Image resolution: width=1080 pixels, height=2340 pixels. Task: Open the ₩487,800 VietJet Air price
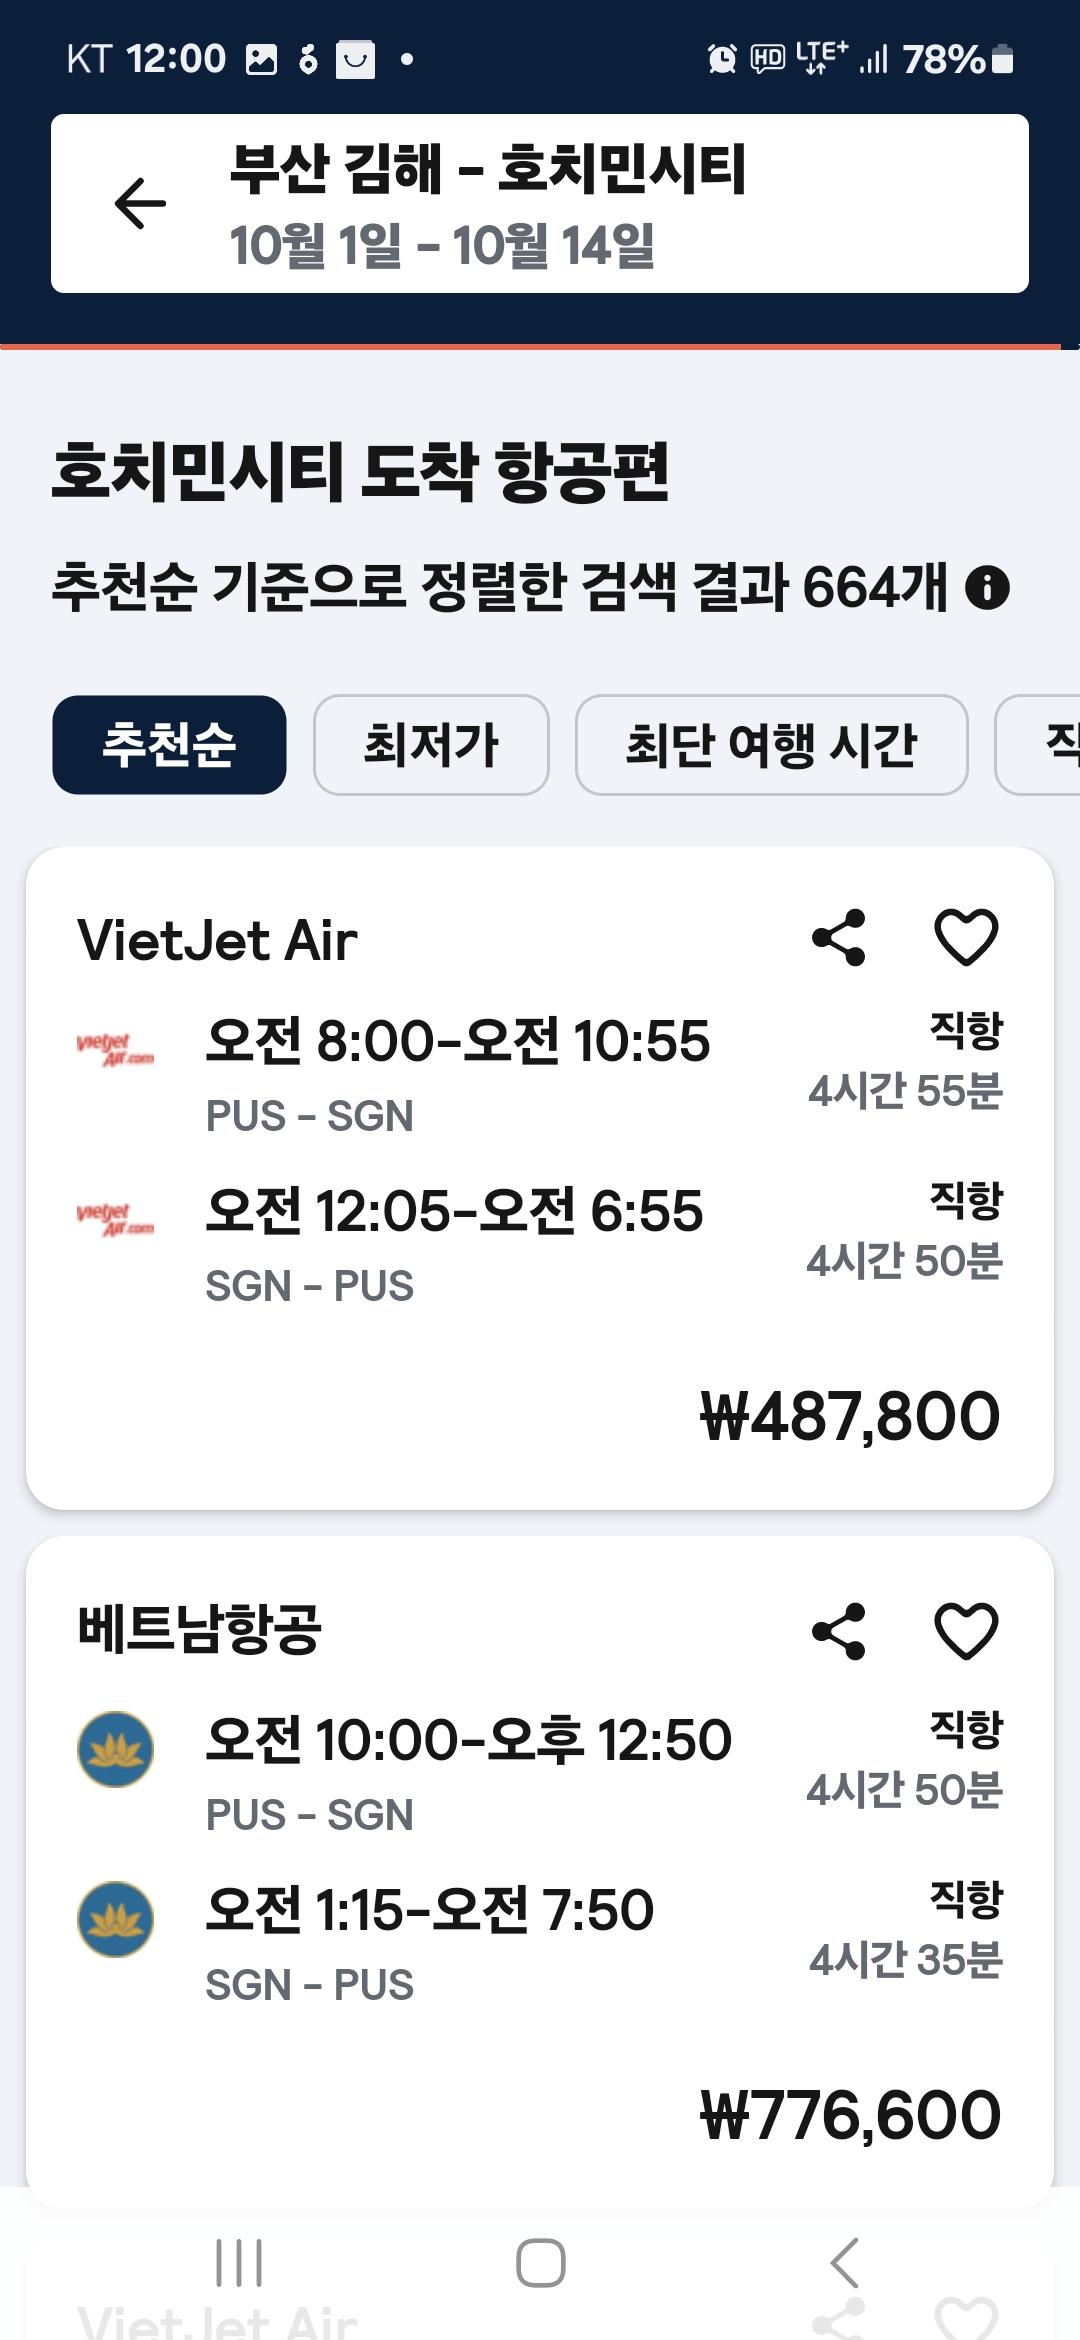pos(850,1416)
